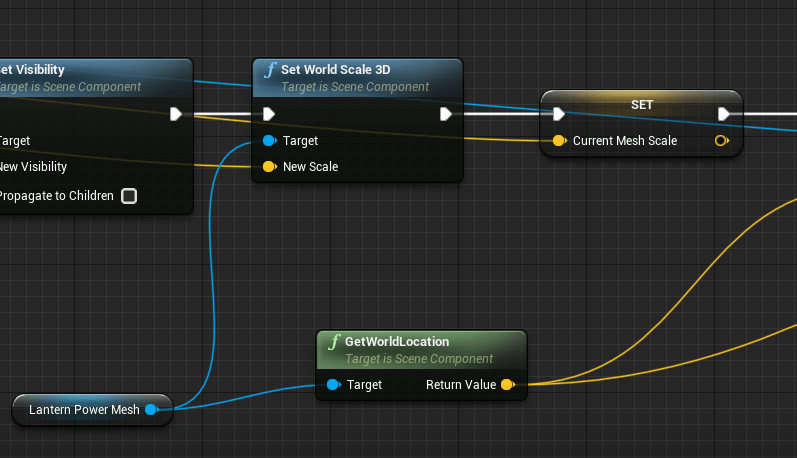The width and height of the screenshot is (797, 458).
Task: Select the Target pin on Set World Scale 3D
Action: [269, 141]
